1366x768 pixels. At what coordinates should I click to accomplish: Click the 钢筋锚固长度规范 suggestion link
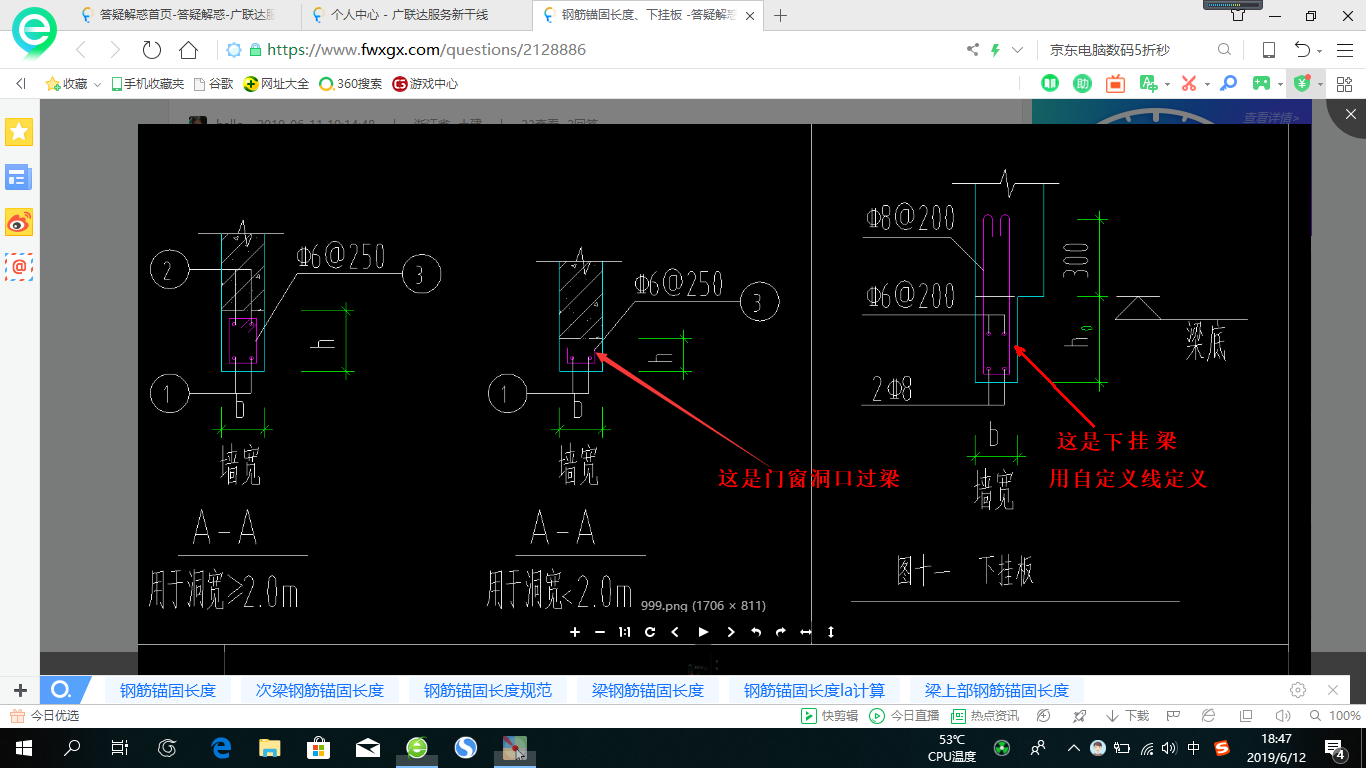(488, 690)
